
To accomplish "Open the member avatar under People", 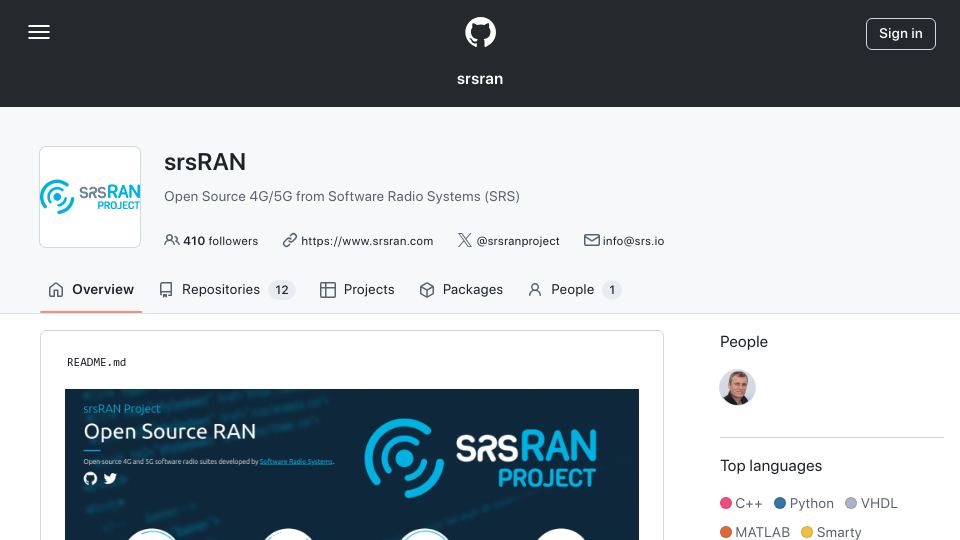I will 737,388.
